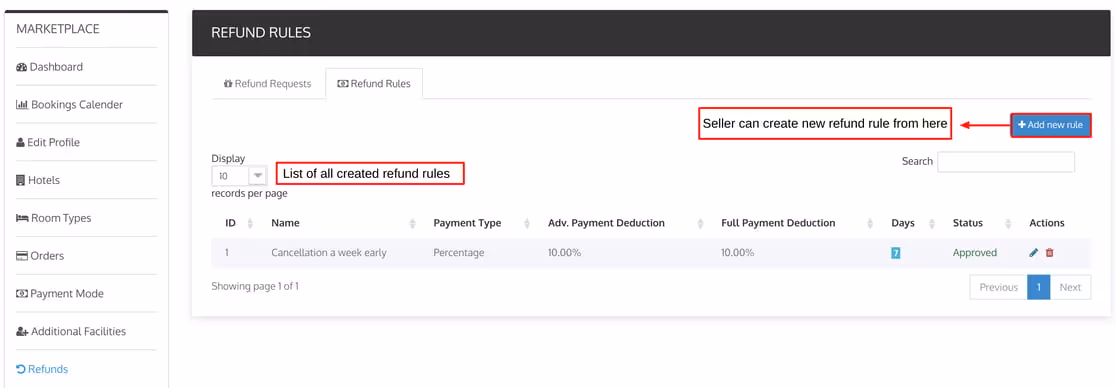
Task: Open the Orders sidebar entry
Action: (40, 256)
